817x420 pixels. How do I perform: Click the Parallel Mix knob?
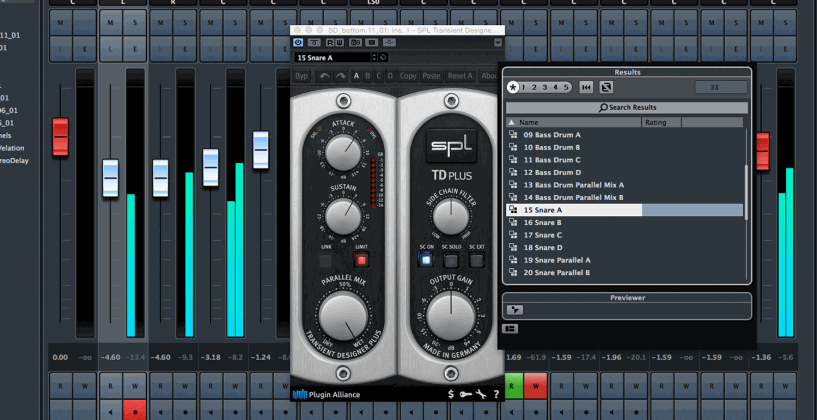click(343, 316)
